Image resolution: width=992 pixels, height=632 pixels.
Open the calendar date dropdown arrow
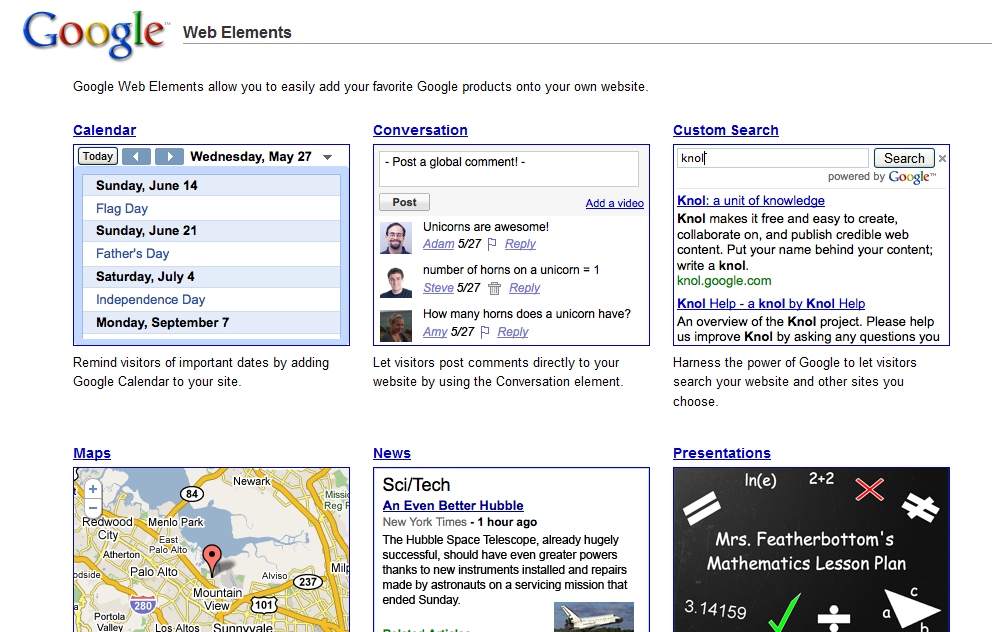327,157
